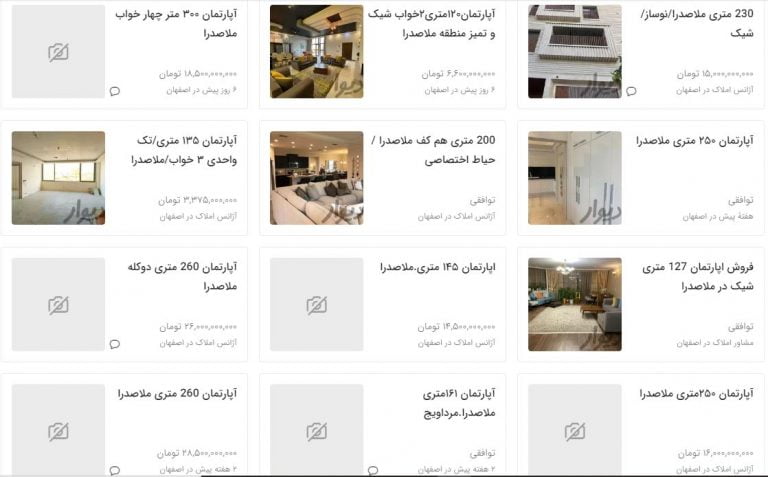Image resolution: width=768 pixels, height=477 pixels.
Task: Click no-photo placeholder of 145-meter apartment listing
Action: (x=316, y=304)
